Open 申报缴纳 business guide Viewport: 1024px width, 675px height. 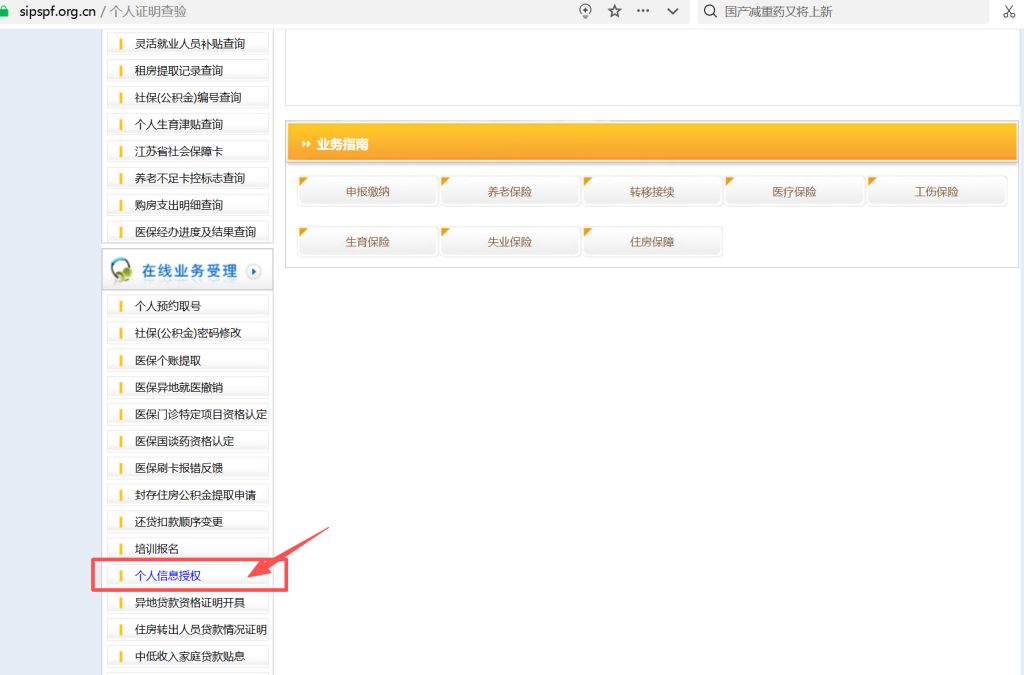[368, 191]
